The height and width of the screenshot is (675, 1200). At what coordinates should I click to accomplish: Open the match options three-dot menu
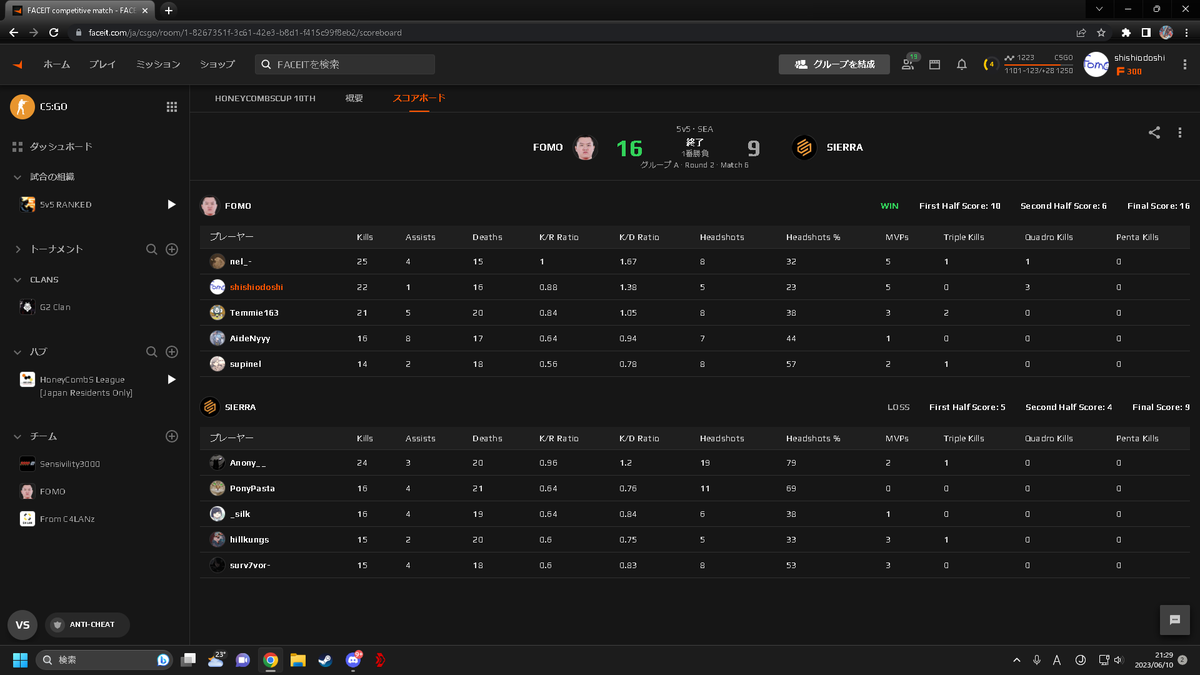pyautogui.click(x=1180, y=132)
